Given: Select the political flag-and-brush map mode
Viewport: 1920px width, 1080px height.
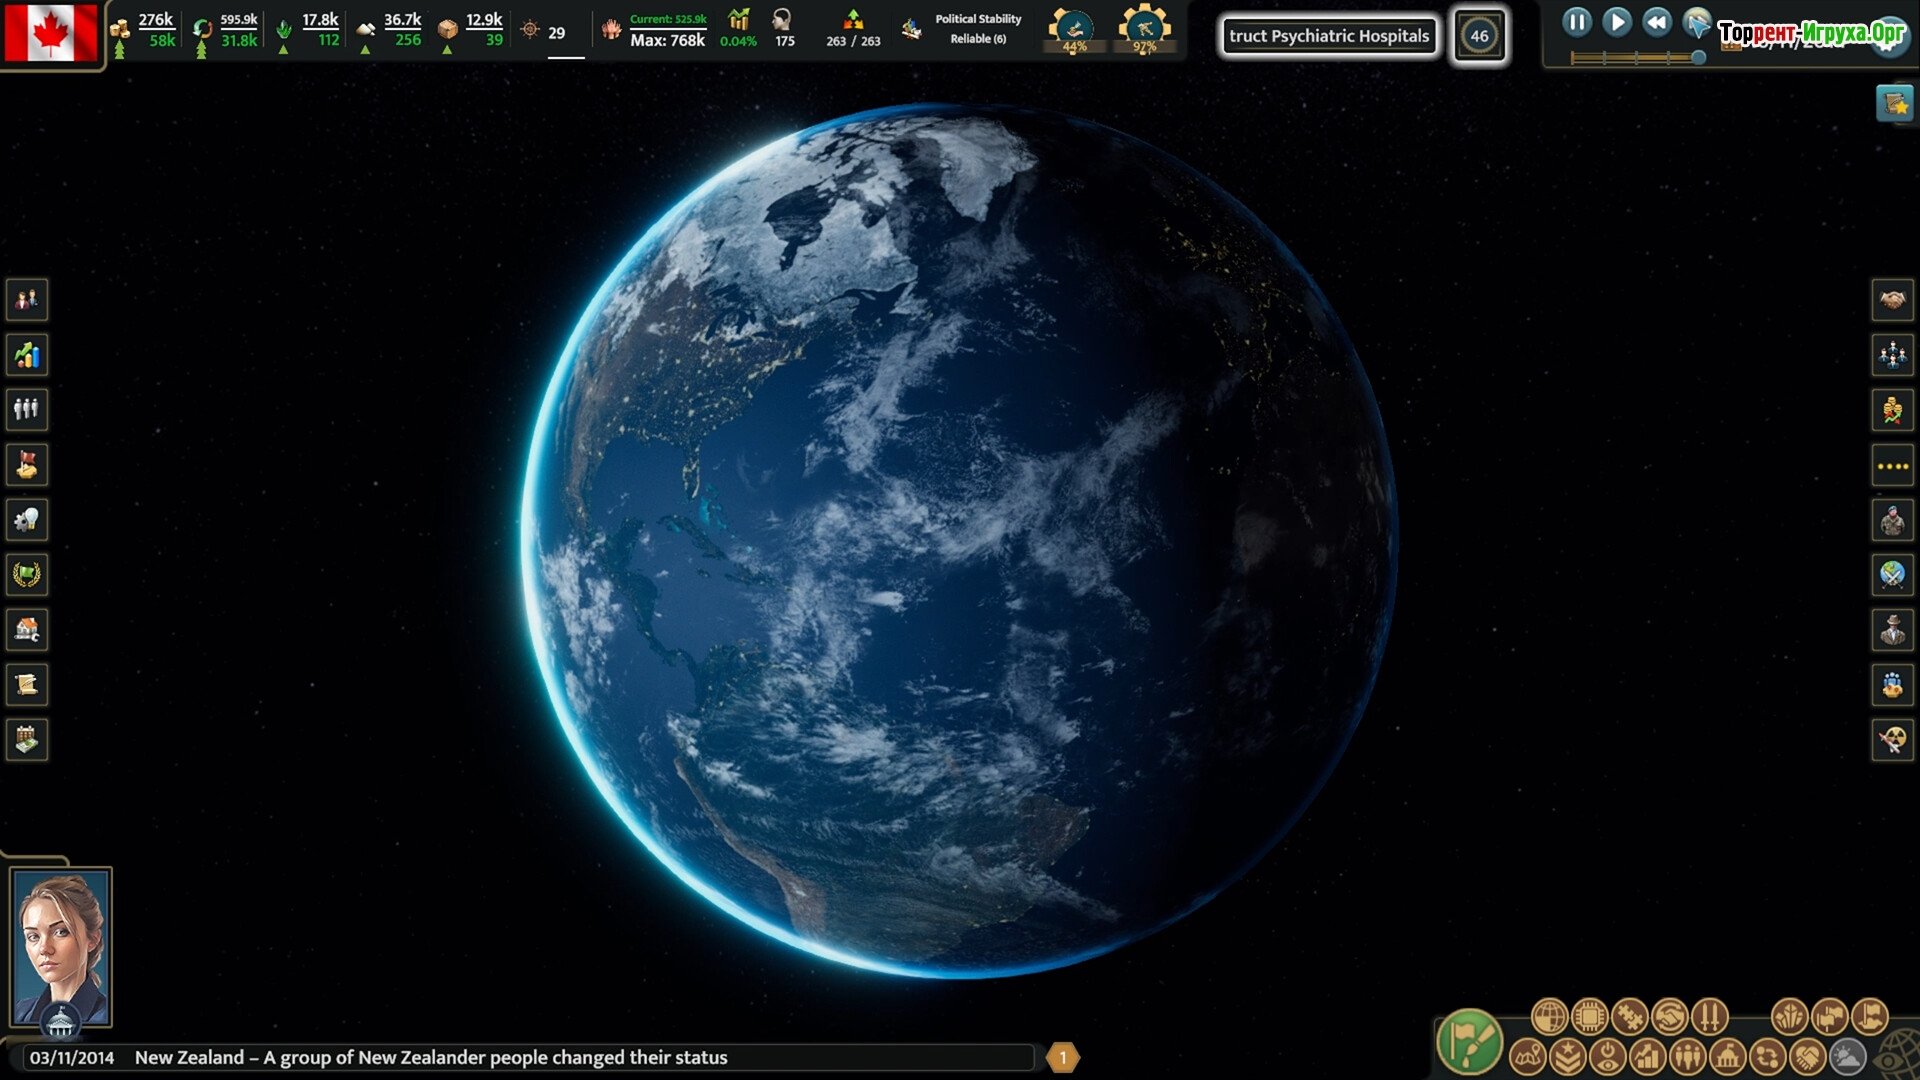Looking at the screenshot, I should (x=1470, y=1042).
